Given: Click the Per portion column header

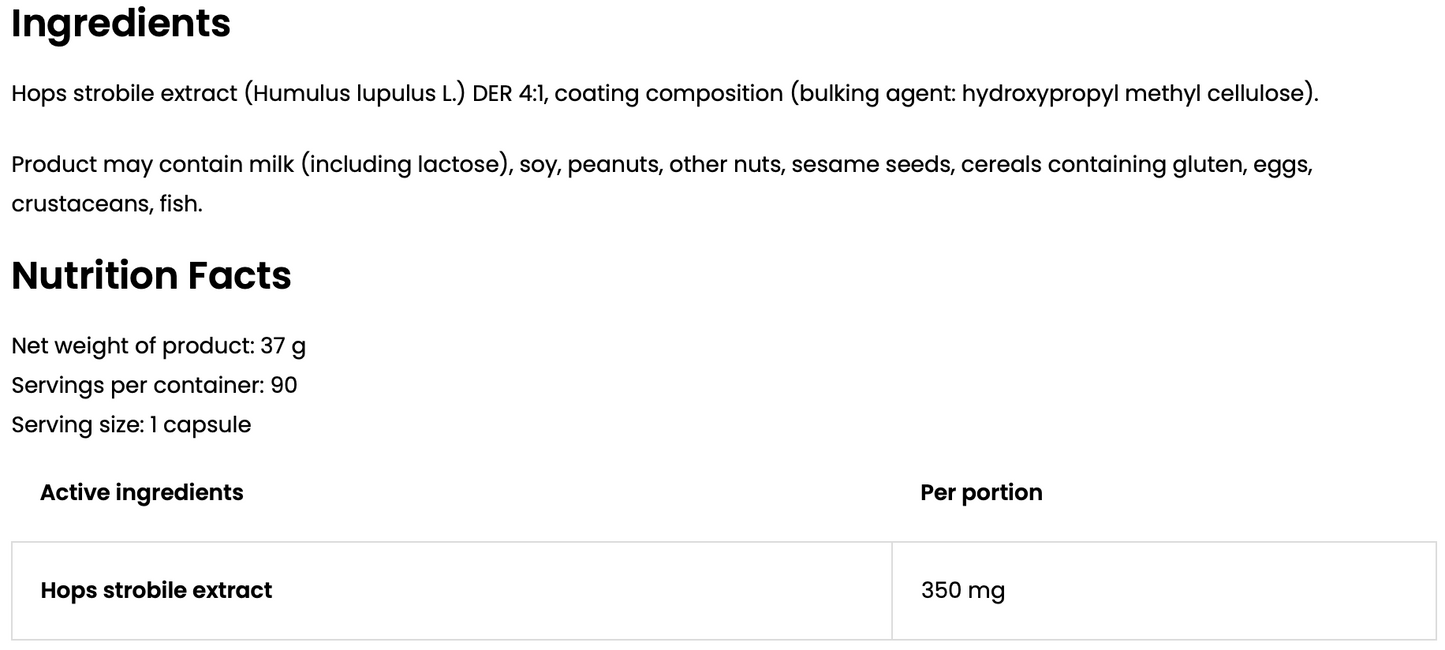Looking at the screenshot, I should [x=981, y=492].
